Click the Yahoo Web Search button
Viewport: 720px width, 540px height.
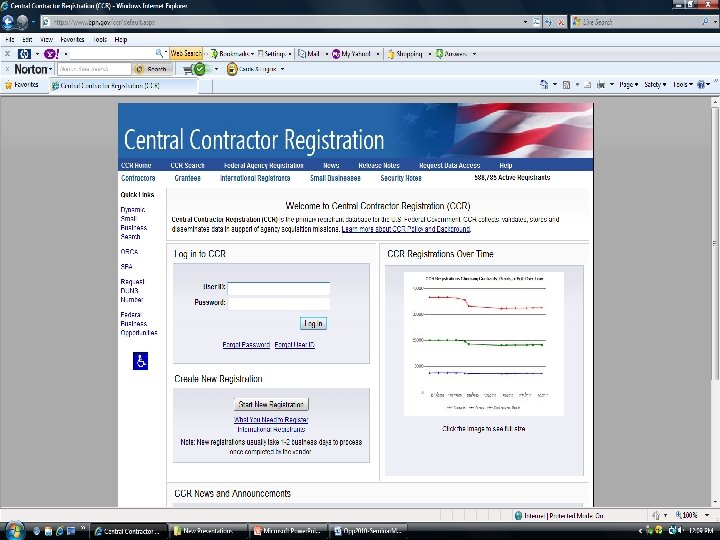pos(186,54)
